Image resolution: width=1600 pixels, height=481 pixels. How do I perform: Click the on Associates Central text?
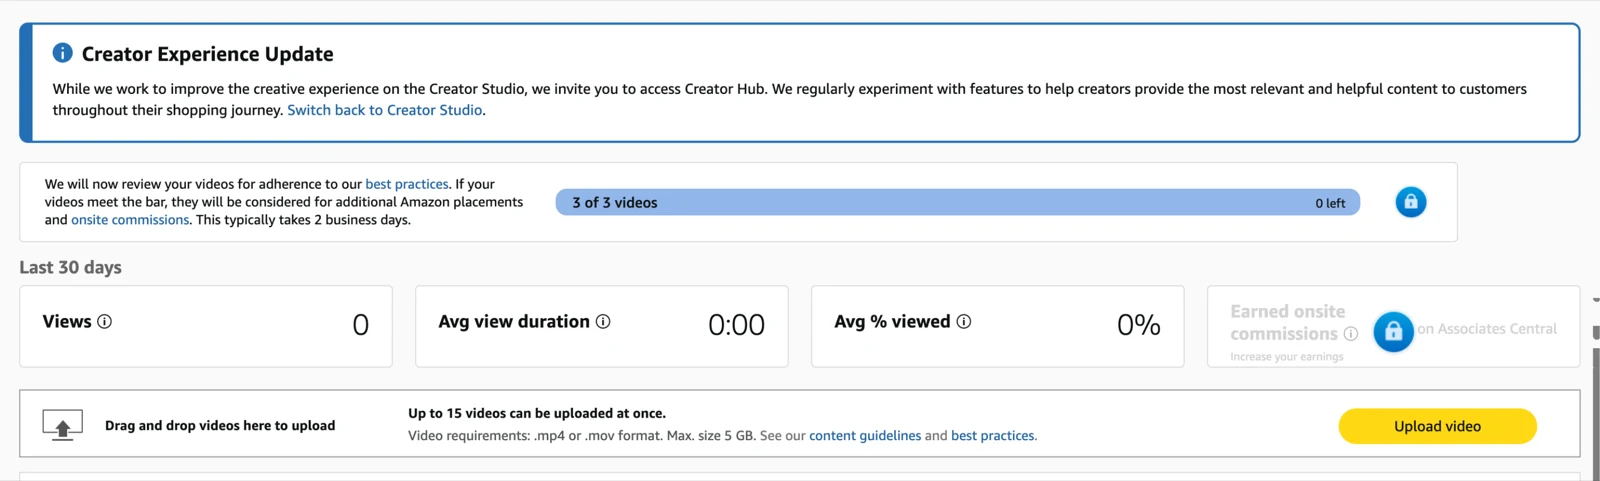[1487, 329]
